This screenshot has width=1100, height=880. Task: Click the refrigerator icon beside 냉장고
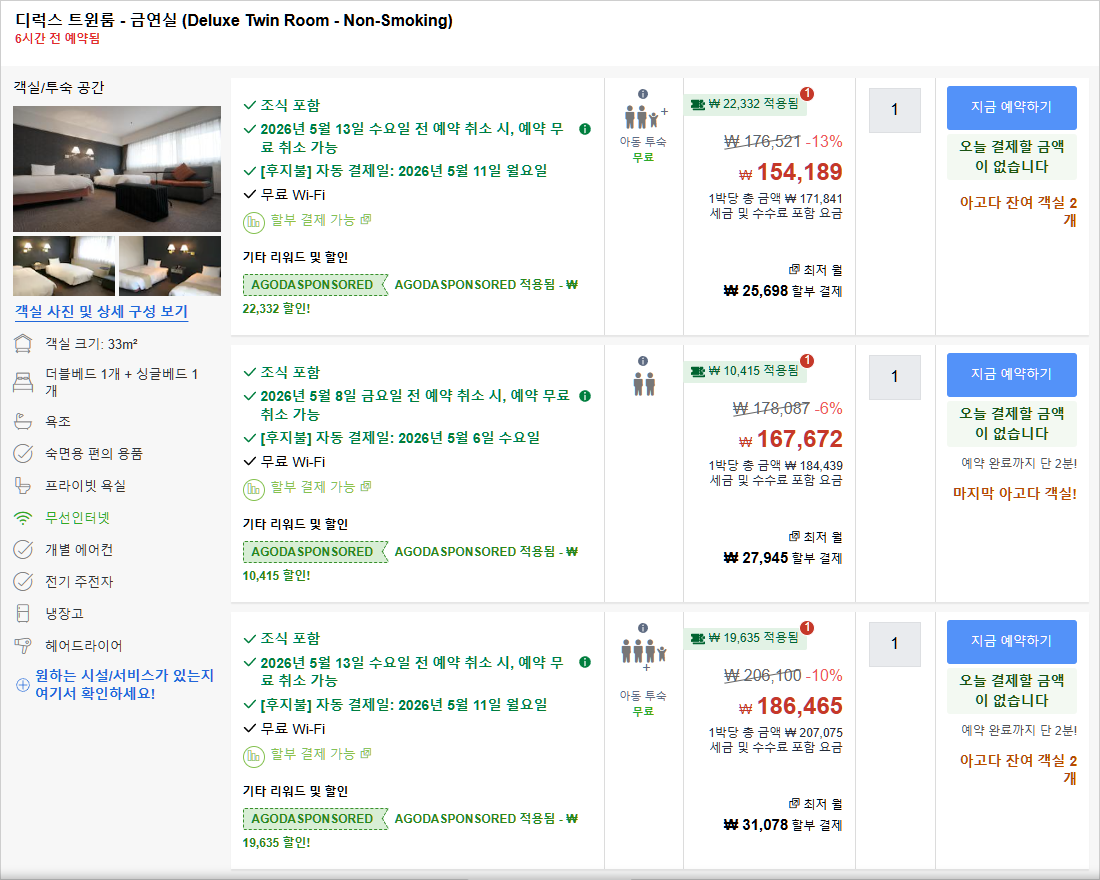23,613
